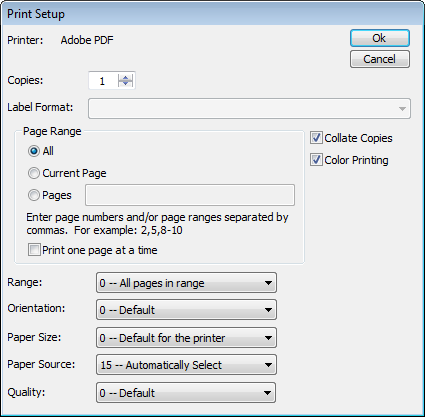The width and height of the screenshot is (425, 417).
Task: Expand the Range dropdown list
Action: (x=186, y=283)
